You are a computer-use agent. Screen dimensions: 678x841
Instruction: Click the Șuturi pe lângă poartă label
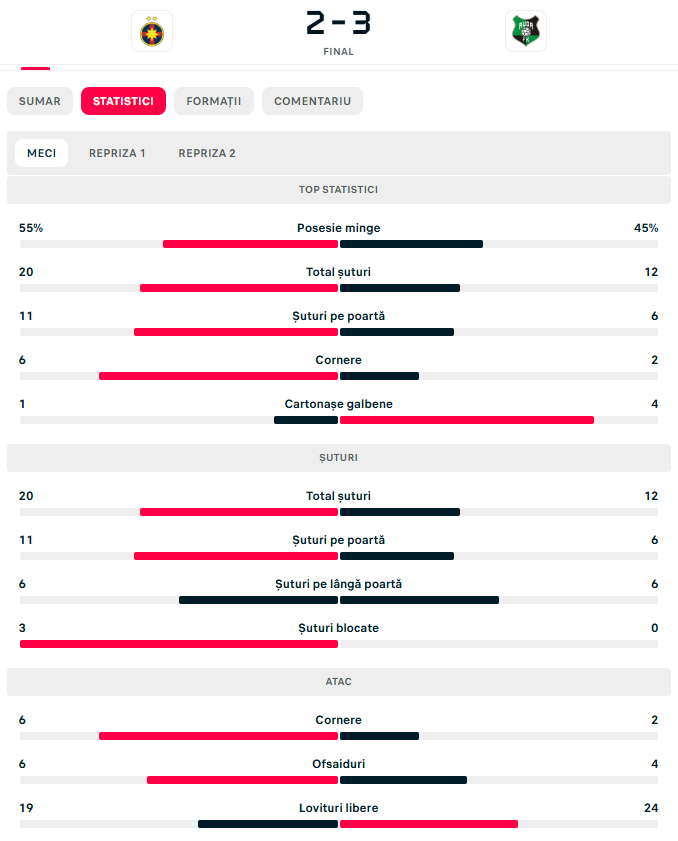(x=338, y=584)
